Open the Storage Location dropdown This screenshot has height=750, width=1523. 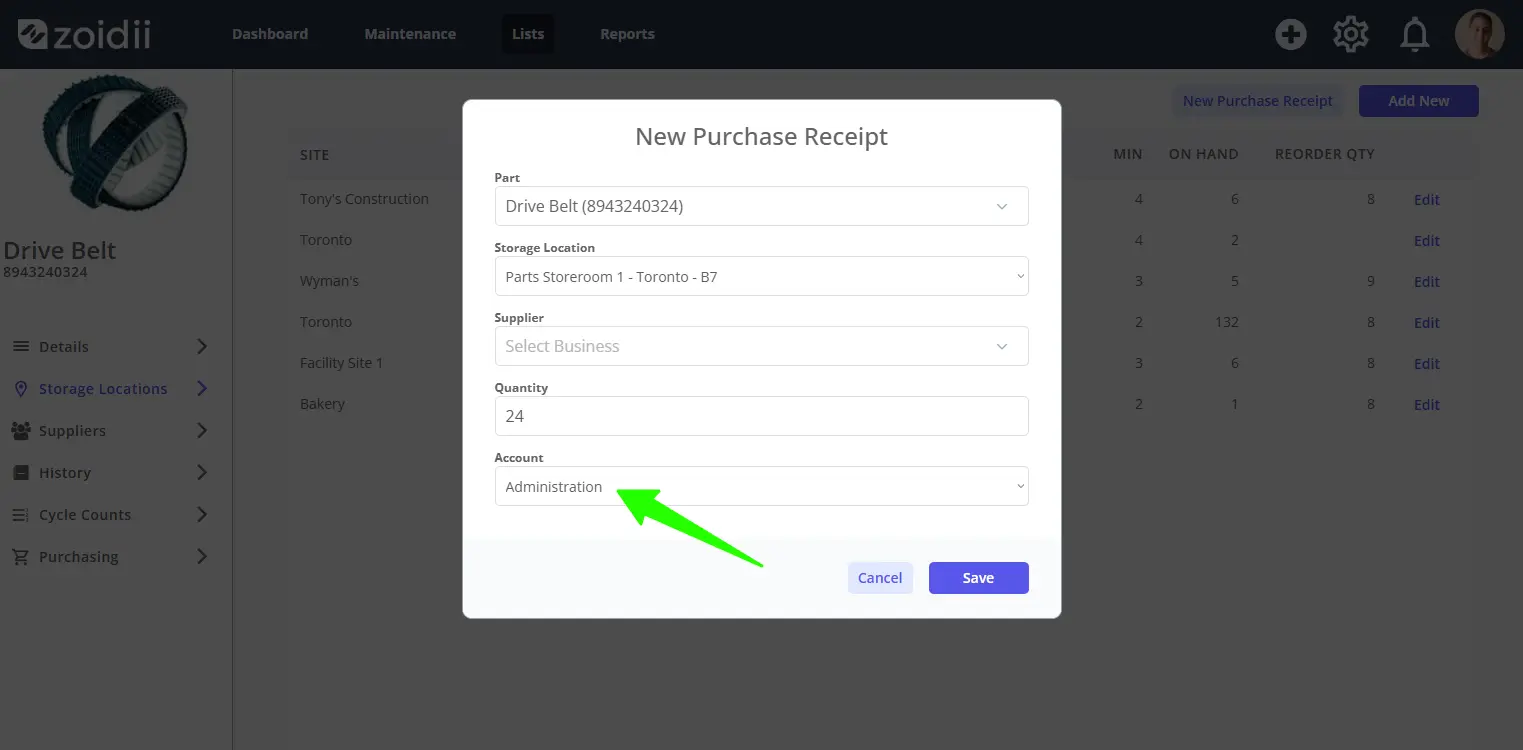(761, 276)
